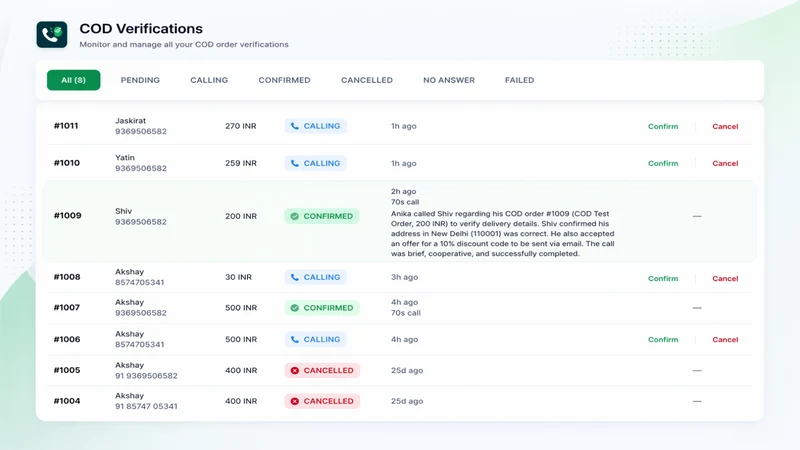Image resolution: width=800 pixels, height=450 pixels.
Task: Click customer name Jaskirat
Action: coord(130,121)
